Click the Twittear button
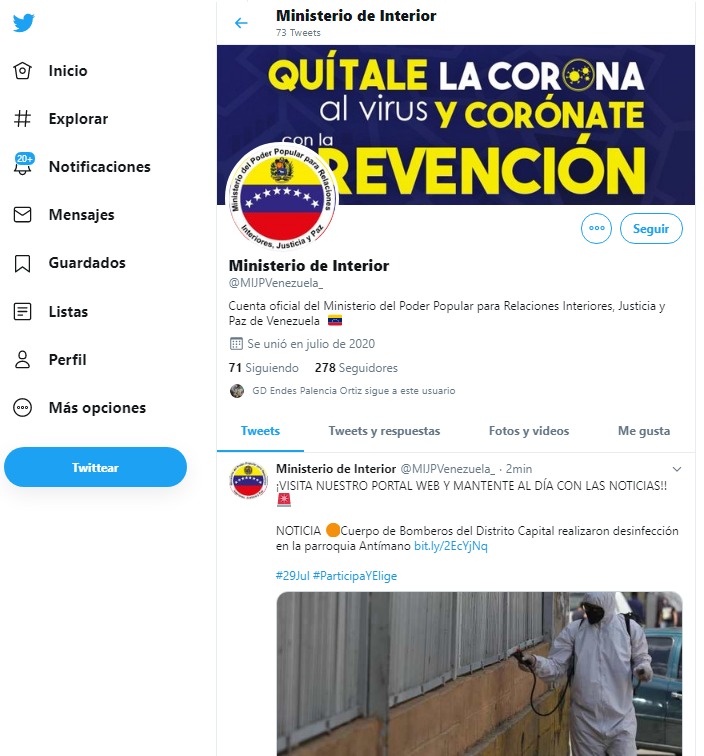Image resolution: width=704 pixels, height=756 pixels. tap(95, 467)
